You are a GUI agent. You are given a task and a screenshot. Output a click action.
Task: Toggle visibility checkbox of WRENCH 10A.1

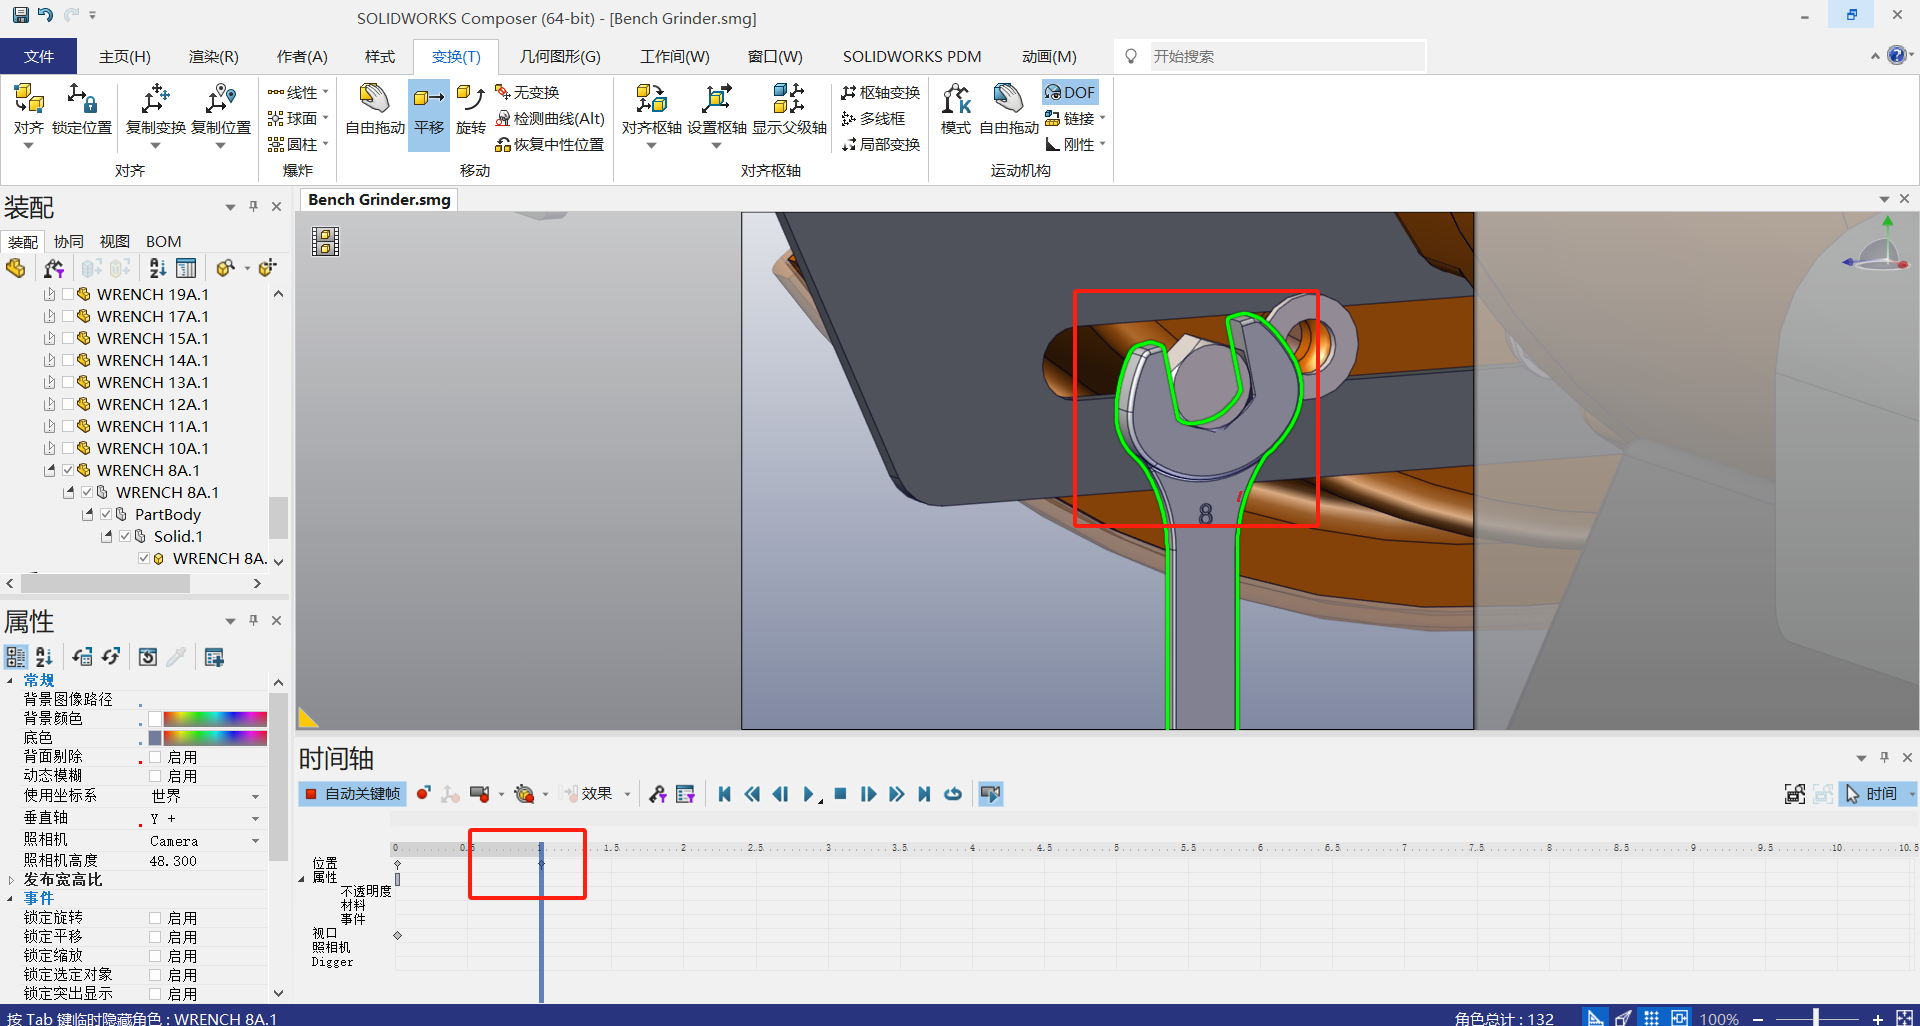click(68, 448)
